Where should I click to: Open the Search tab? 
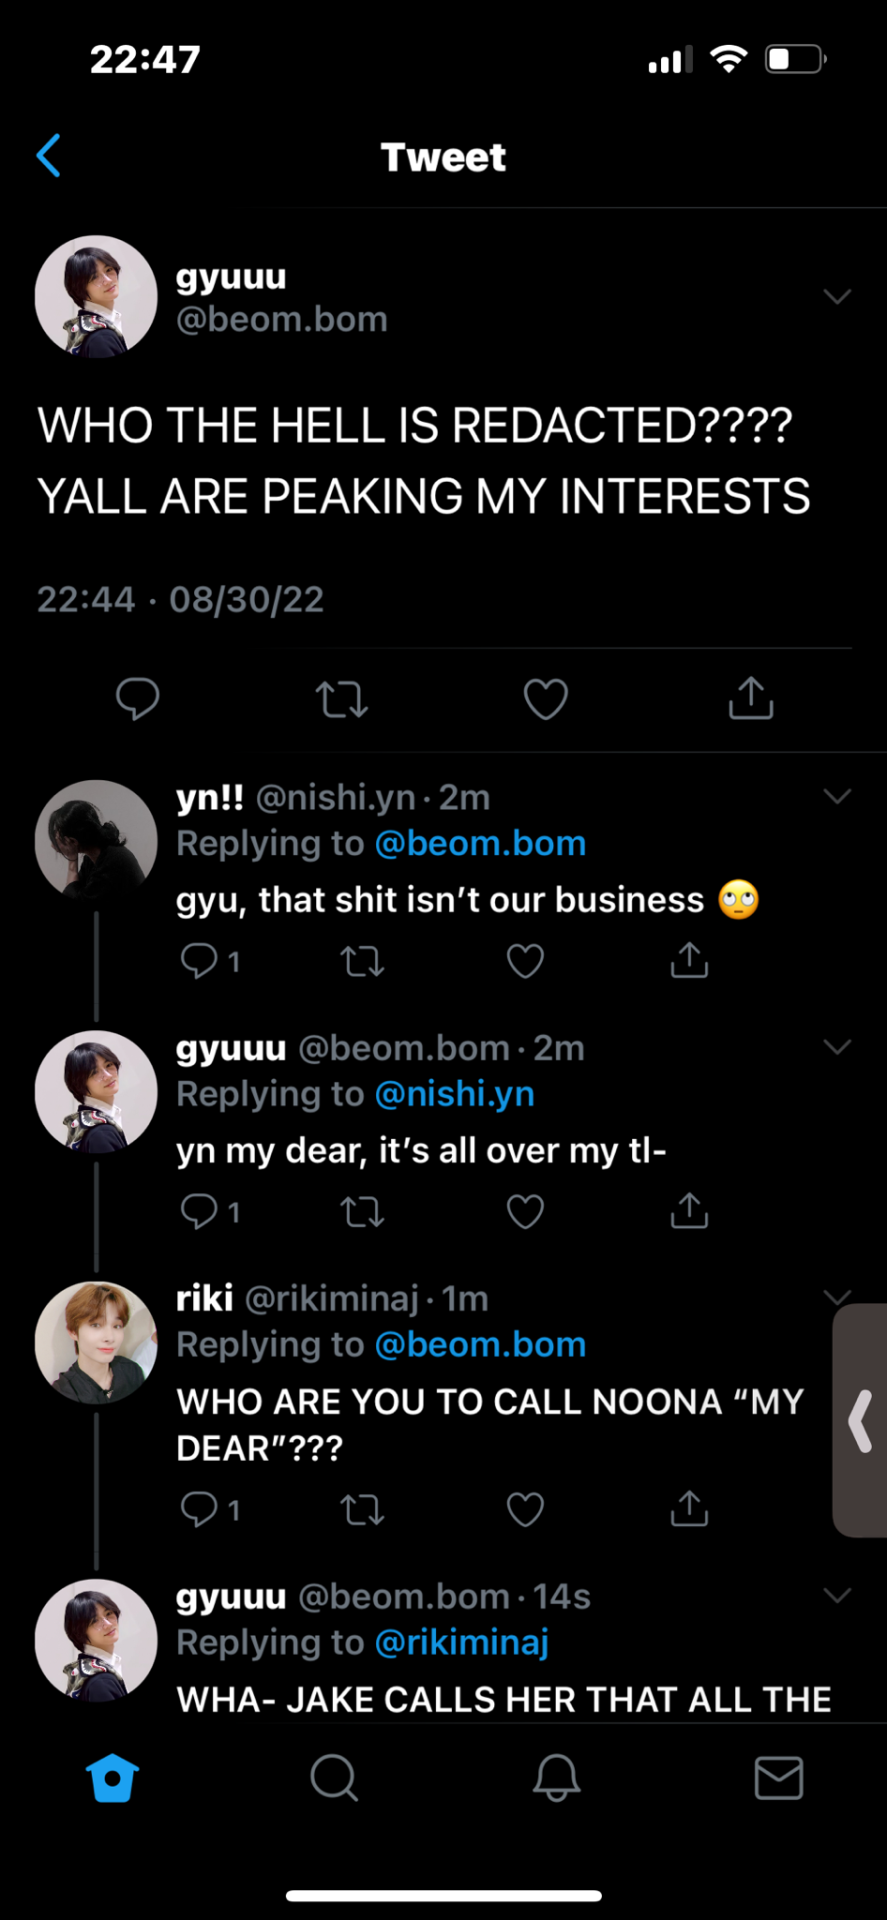click(x=334, y=1778)
